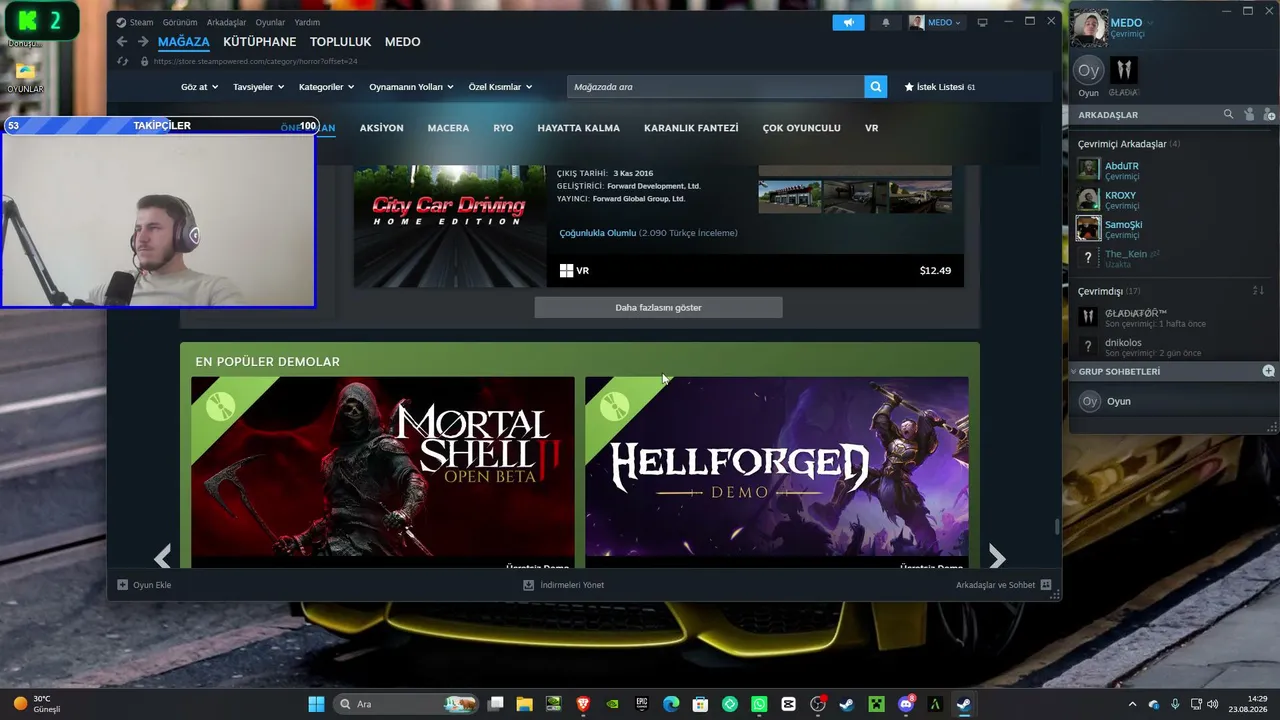
Task: Open chat with friend dnikolos
Action: click(1172, 347)
